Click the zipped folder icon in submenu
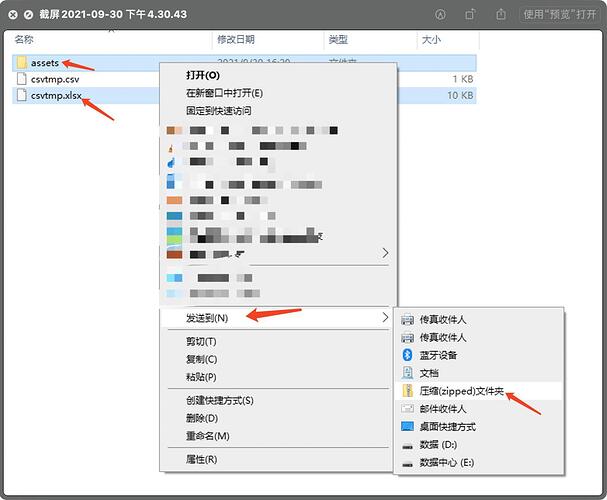 click(x=407, y=391)
